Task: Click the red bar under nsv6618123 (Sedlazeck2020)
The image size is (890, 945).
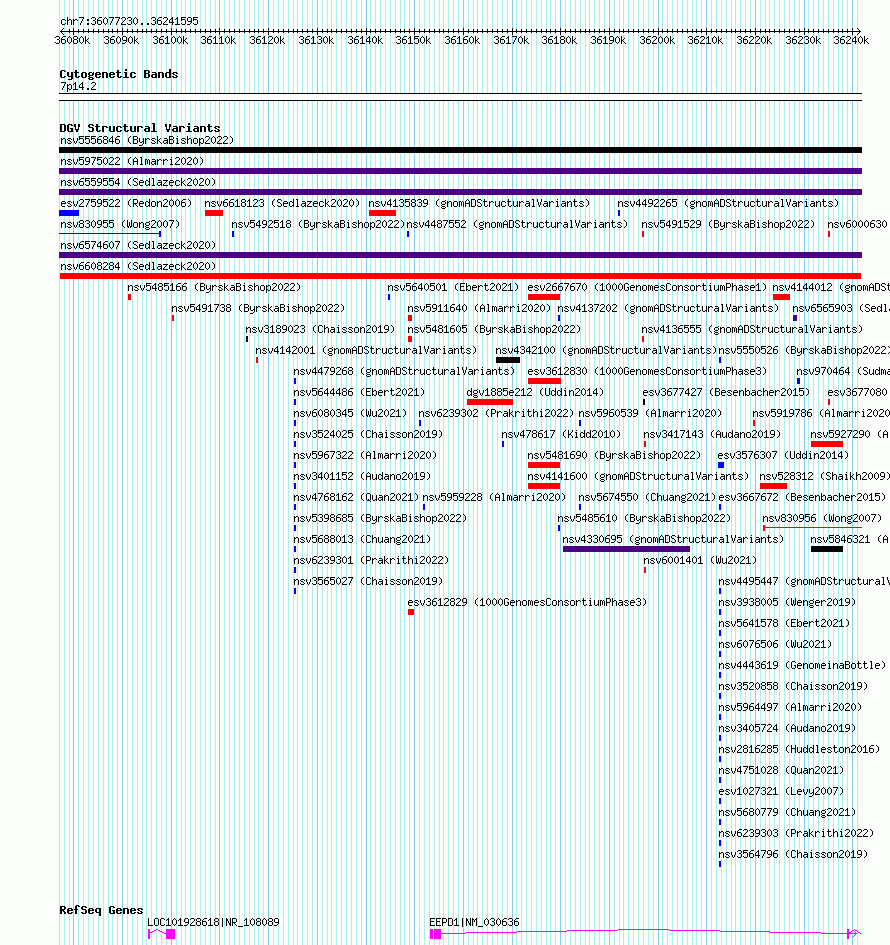Action: point(214,213)
